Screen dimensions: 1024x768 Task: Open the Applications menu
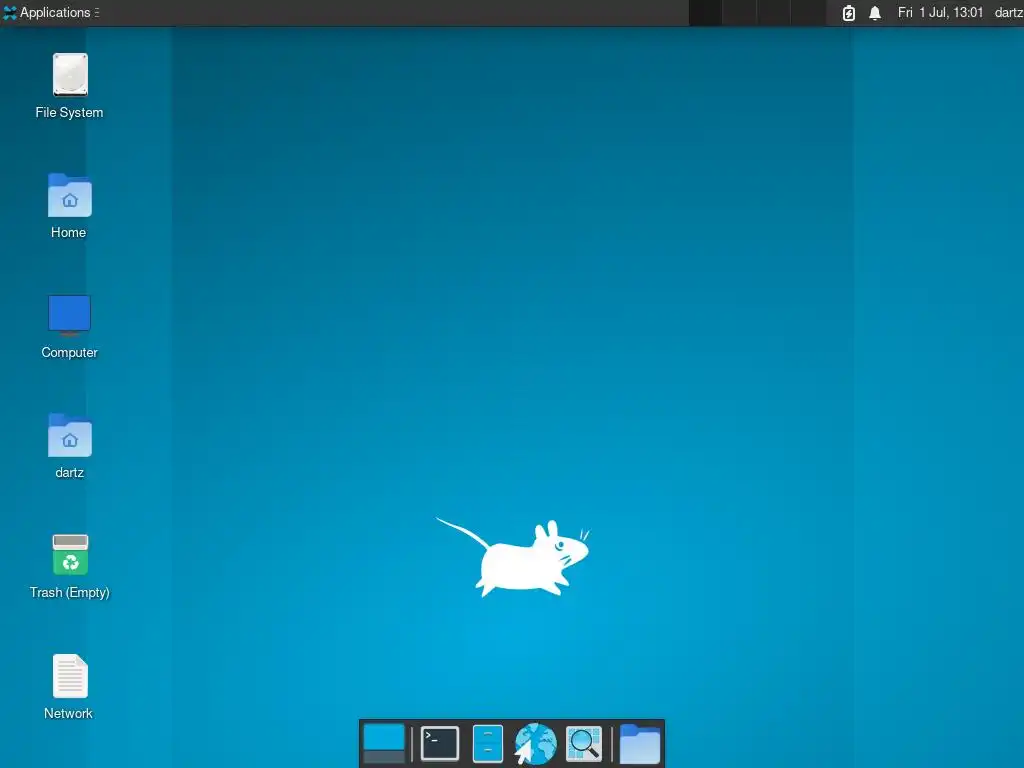pos(51,12)
